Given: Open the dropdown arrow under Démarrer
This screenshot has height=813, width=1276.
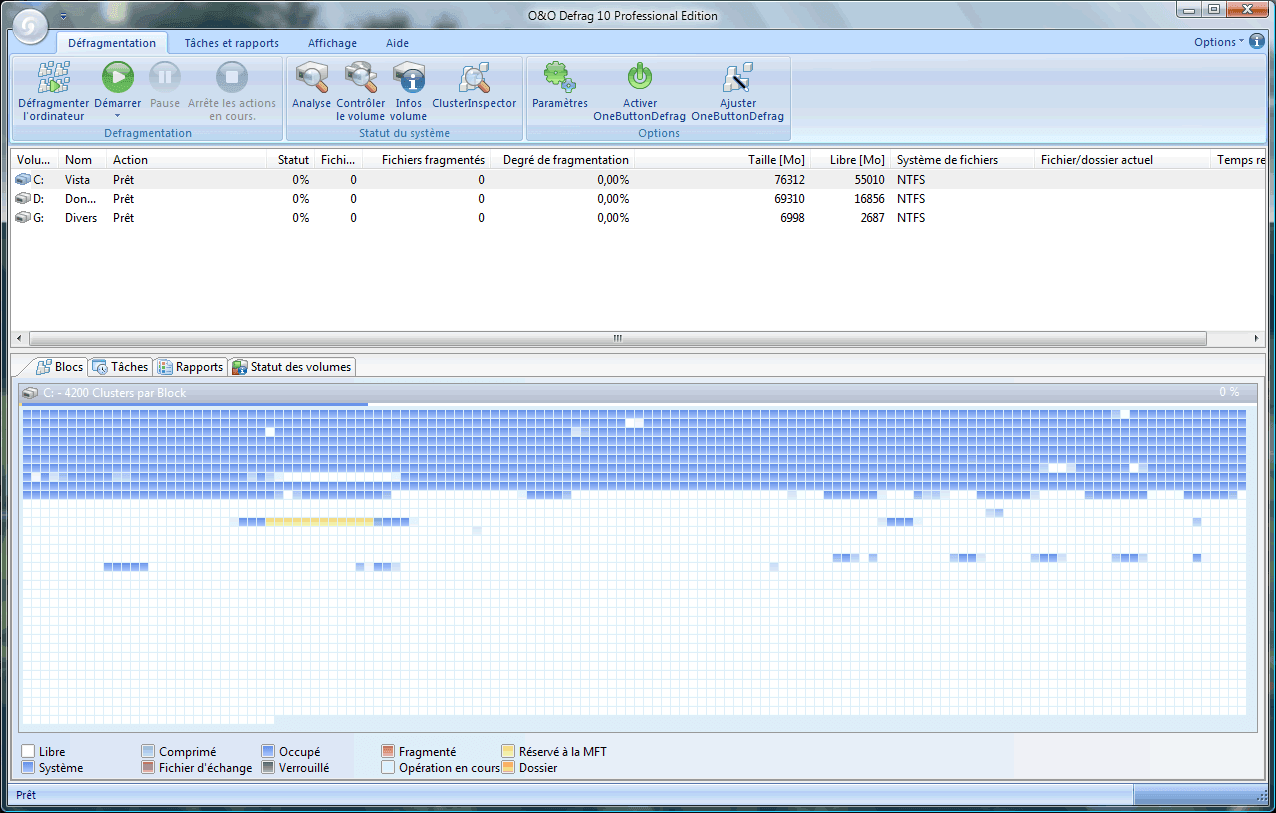Looking at the screenshot, I should click(118, 115).
